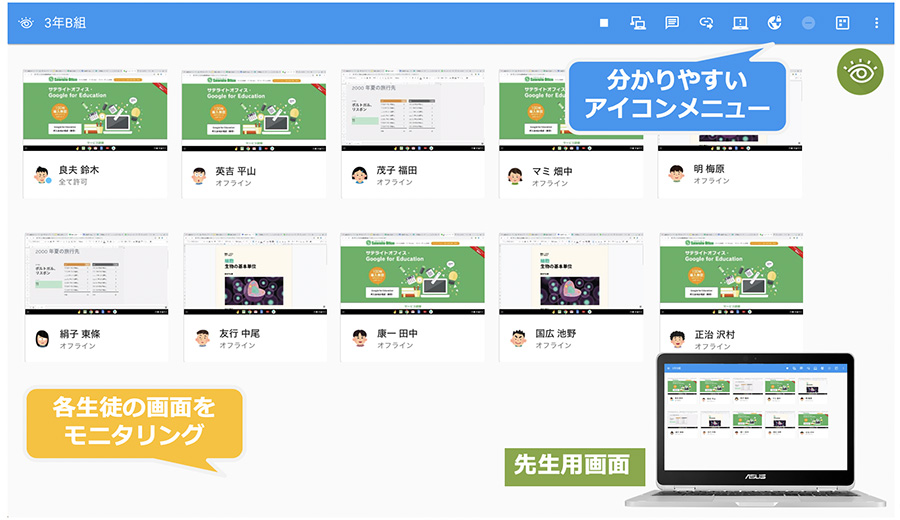Toggle the green eye monitoring button
The image size is (900, 520).
pyautogui.click(x=857, y=73)
